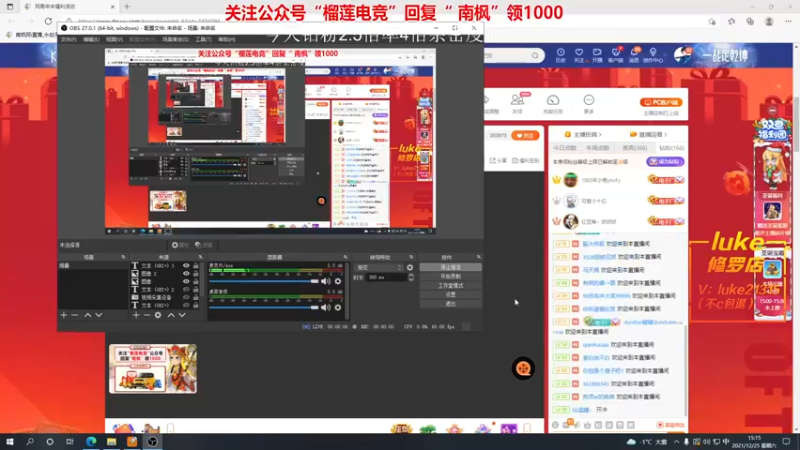Viewport: 800px width, 450px height.
Task: Pop out the 混音器 dock panel
Action: coord(345,257)
